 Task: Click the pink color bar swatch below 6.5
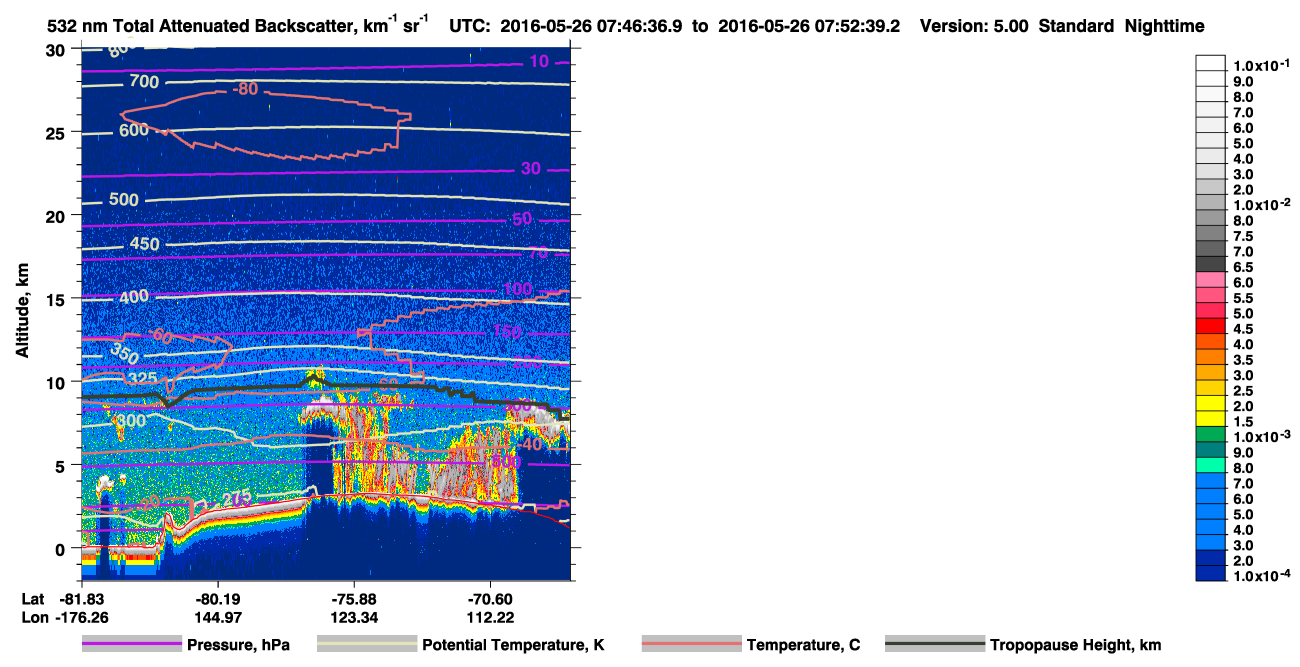(x=1210, y=279)
